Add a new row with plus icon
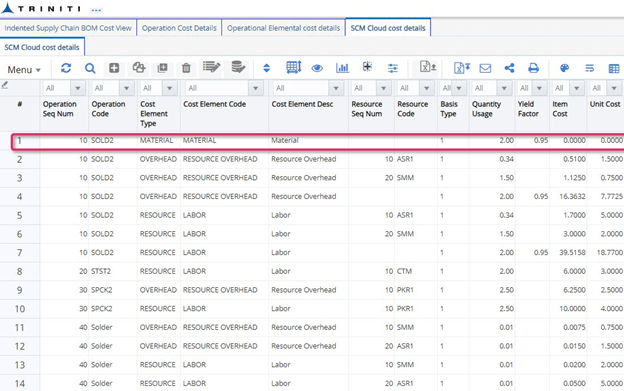624x391 pixels. [x=114, y=68]
